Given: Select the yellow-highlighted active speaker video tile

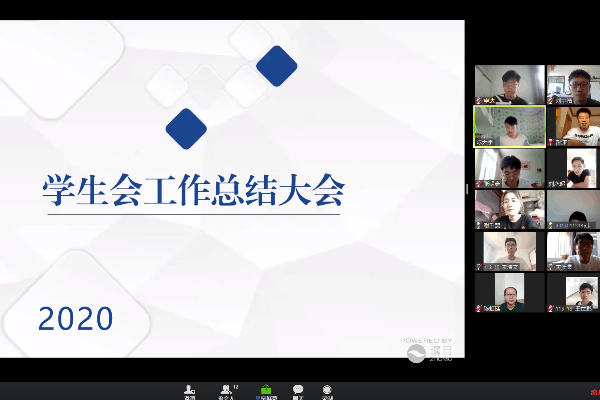Looking at the screenshot, I should point(509,126).
